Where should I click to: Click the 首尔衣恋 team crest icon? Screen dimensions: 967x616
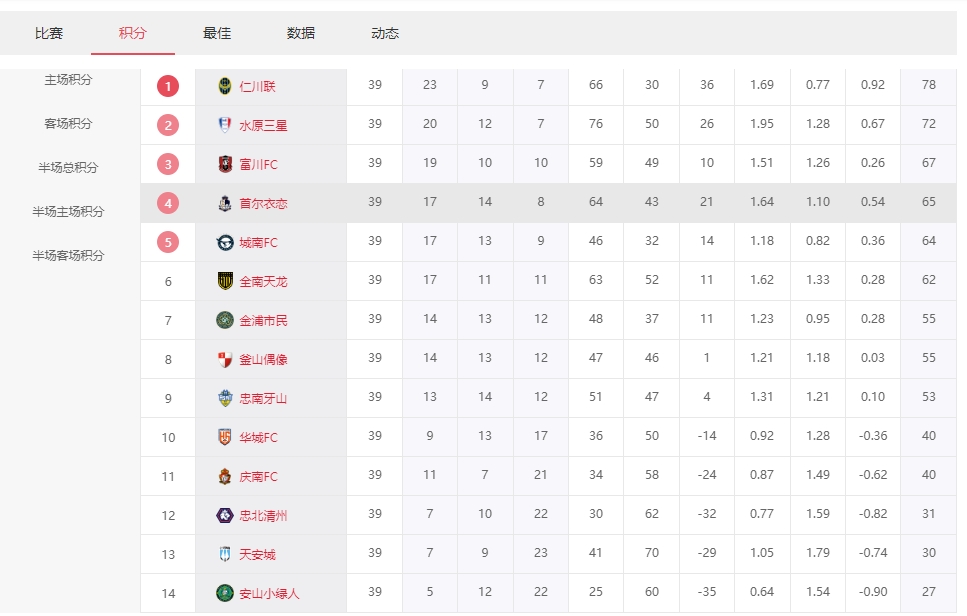coord(225,203)
